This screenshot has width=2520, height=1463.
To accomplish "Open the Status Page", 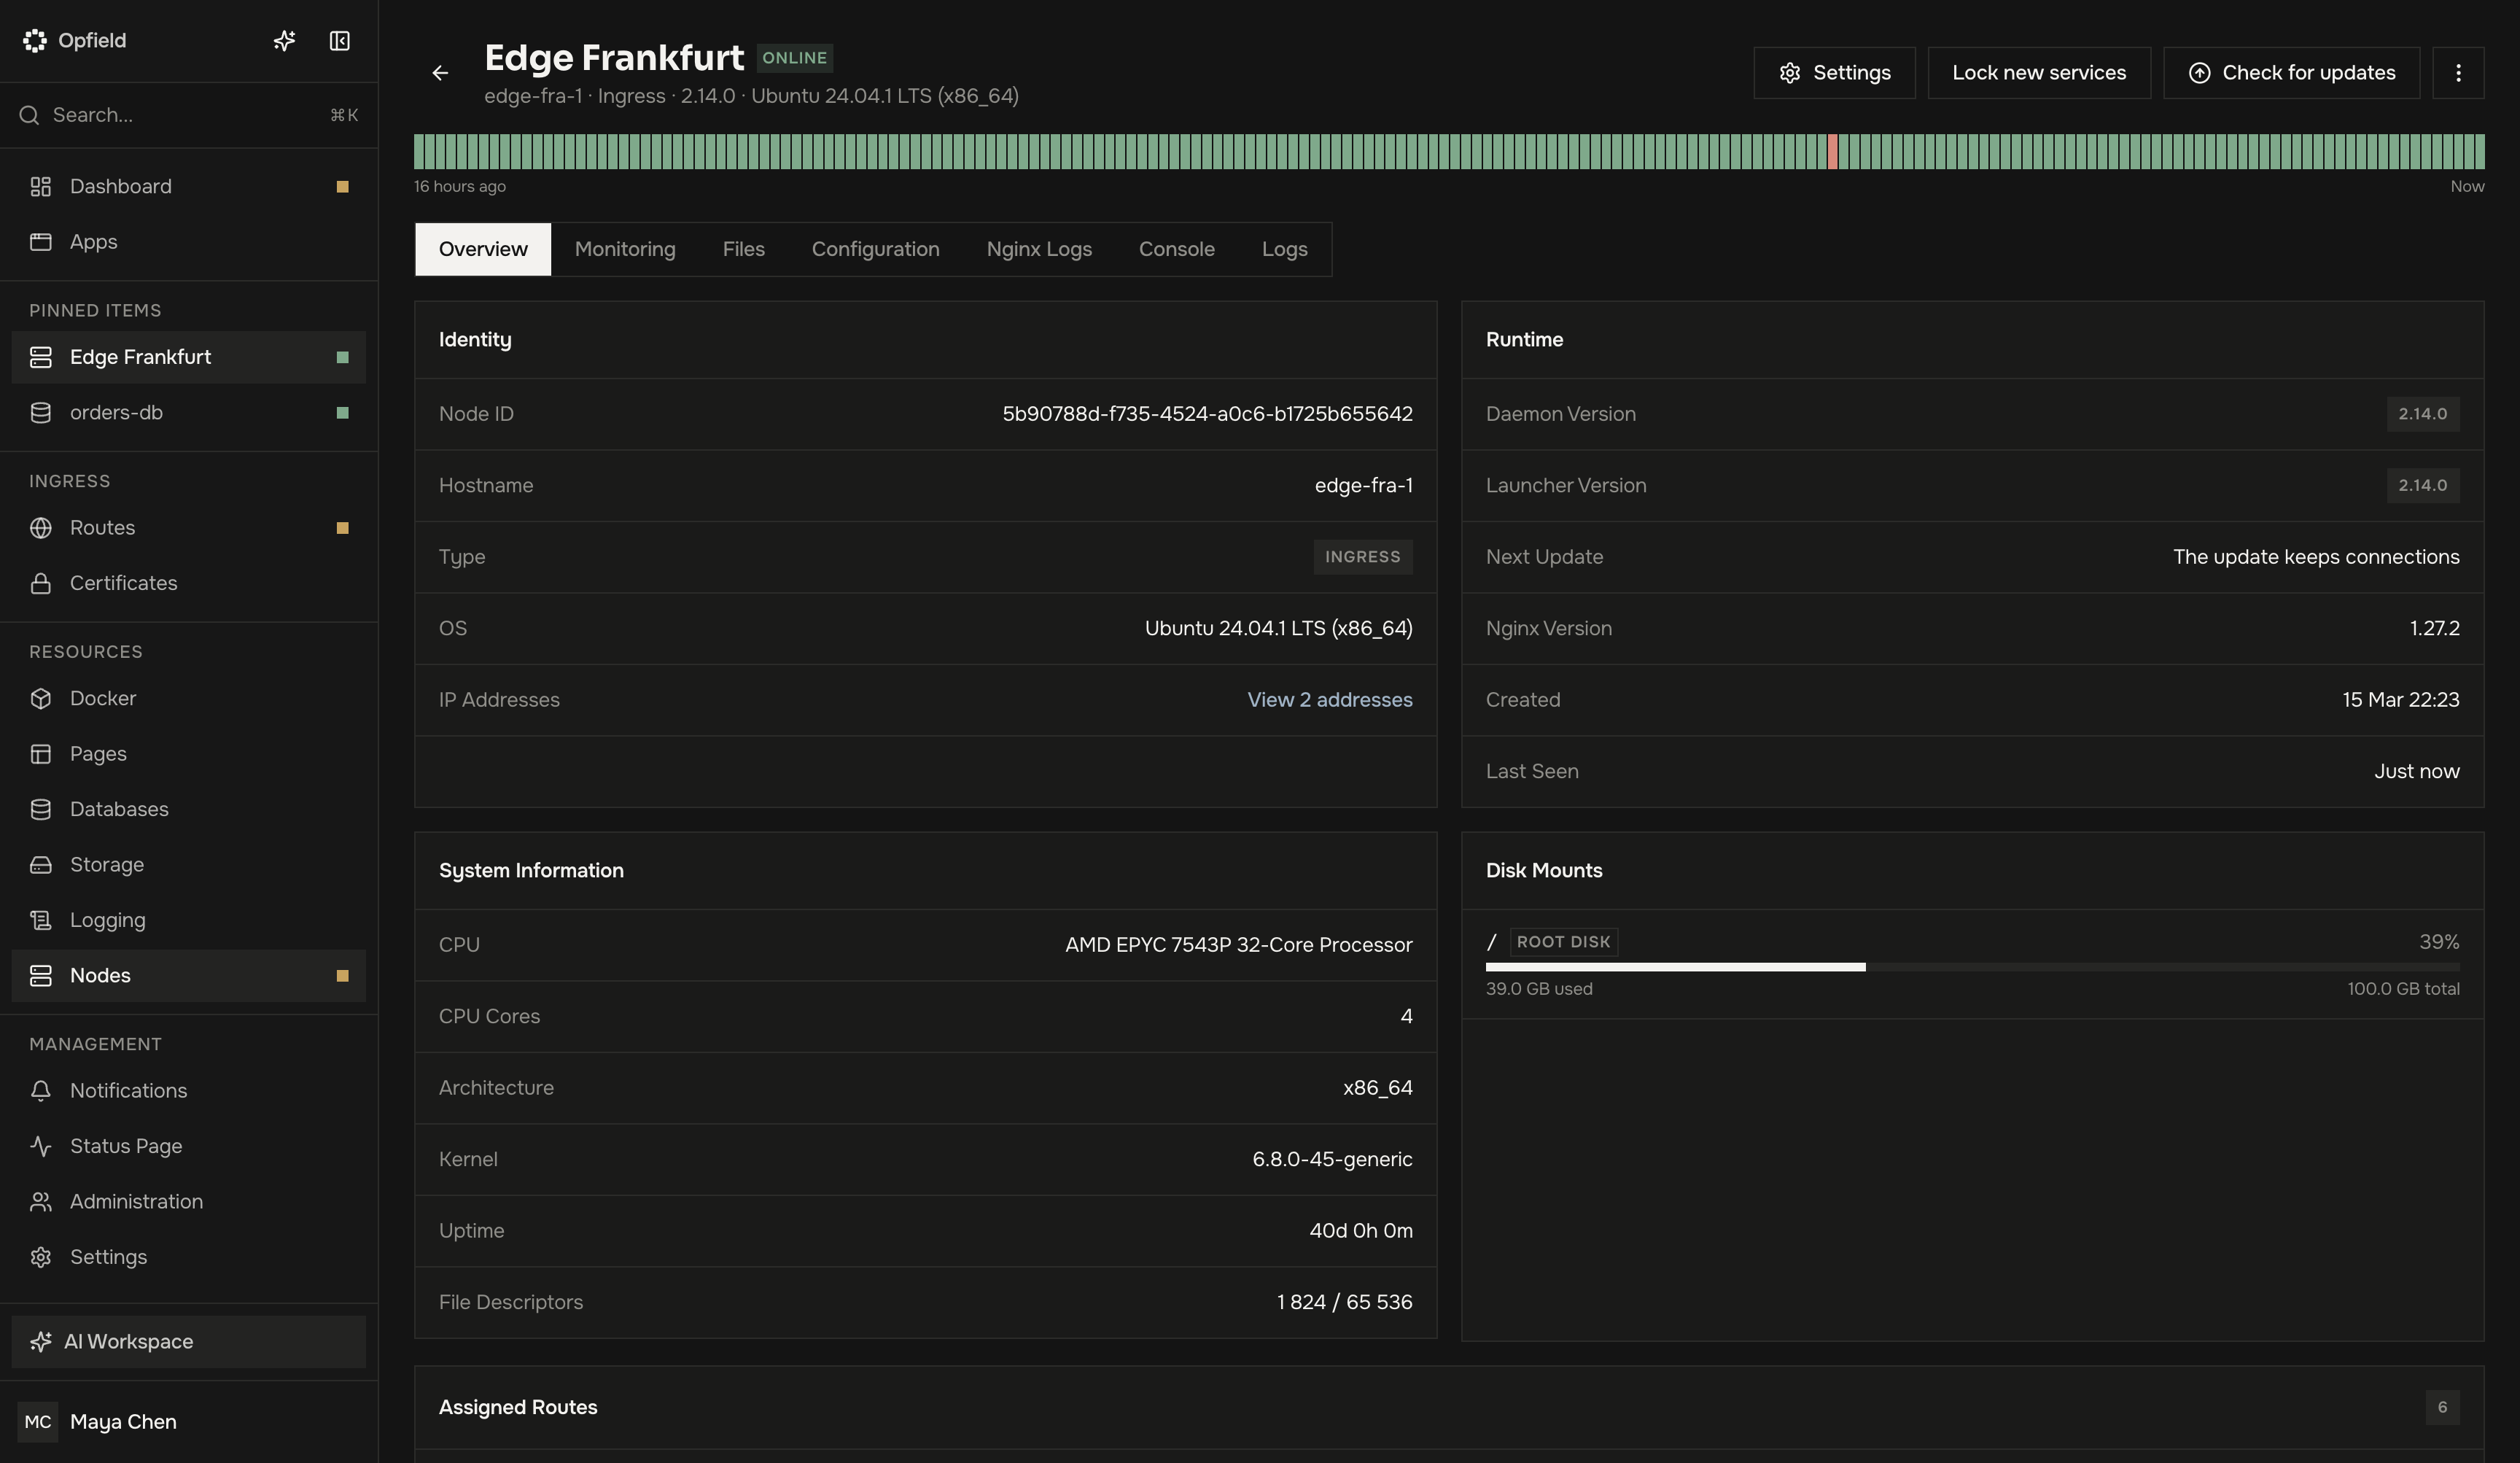I will click(189, 1146).
